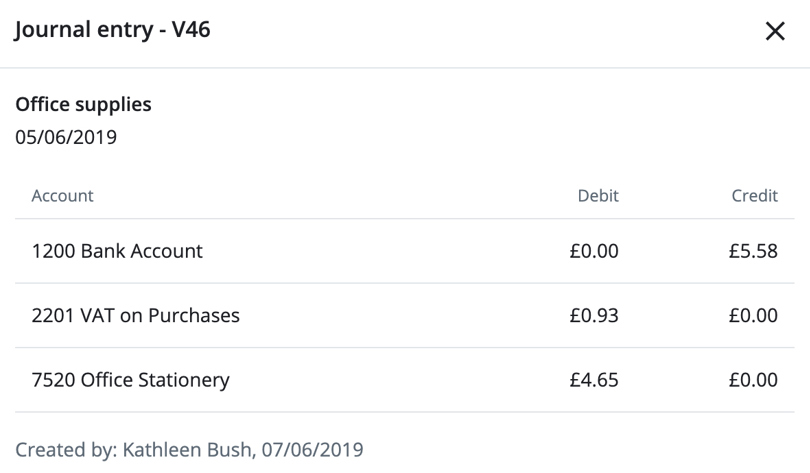Click the entry date 05/06/2019
810x473 pixels.
pyautogui.click(x=66, y=138)
